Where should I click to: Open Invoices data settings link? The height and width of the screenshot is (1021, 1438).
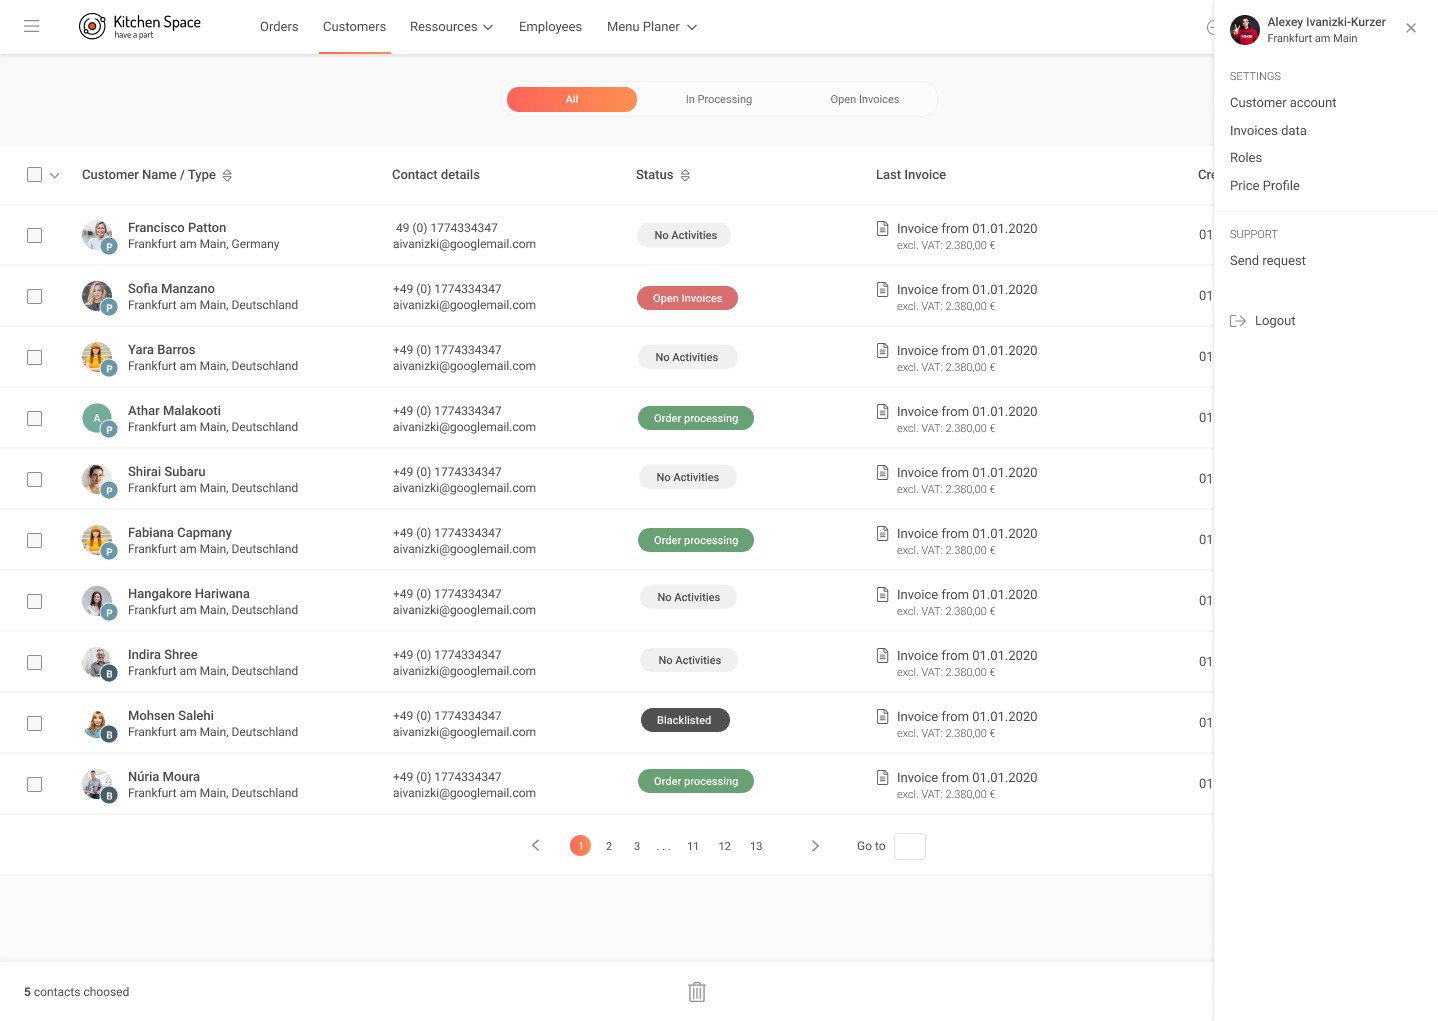pyautogui.click(x=1267, y=131)
